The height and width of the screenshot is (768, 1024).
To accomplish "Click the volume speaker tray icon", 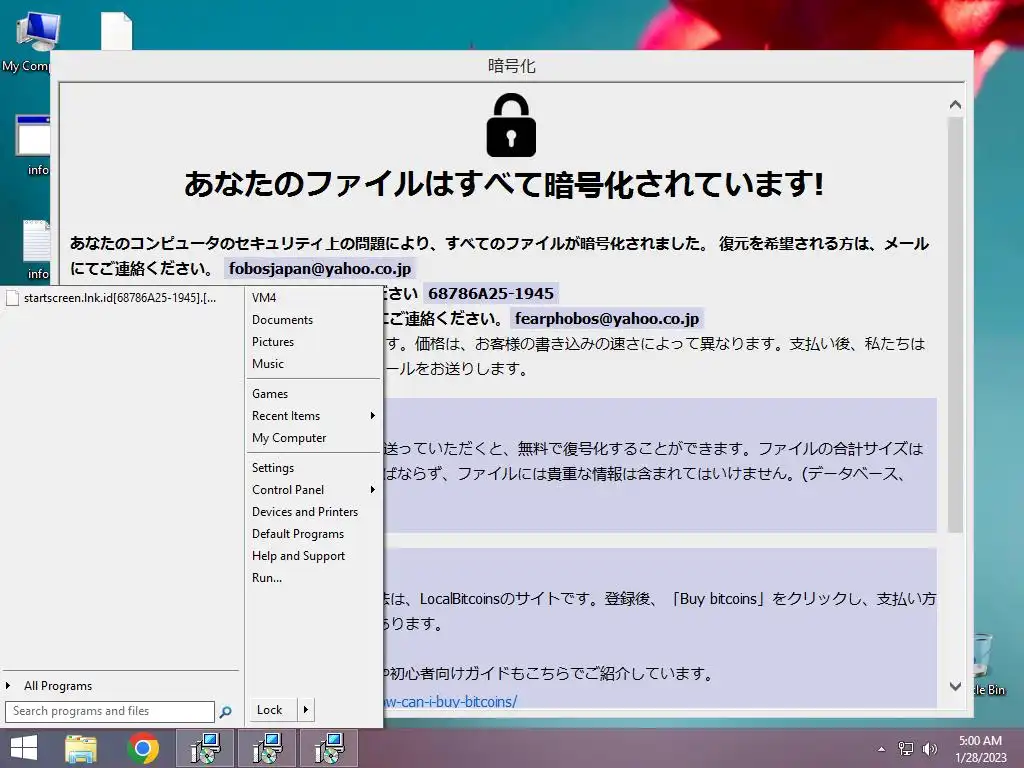I will click(x=929, y=749).
